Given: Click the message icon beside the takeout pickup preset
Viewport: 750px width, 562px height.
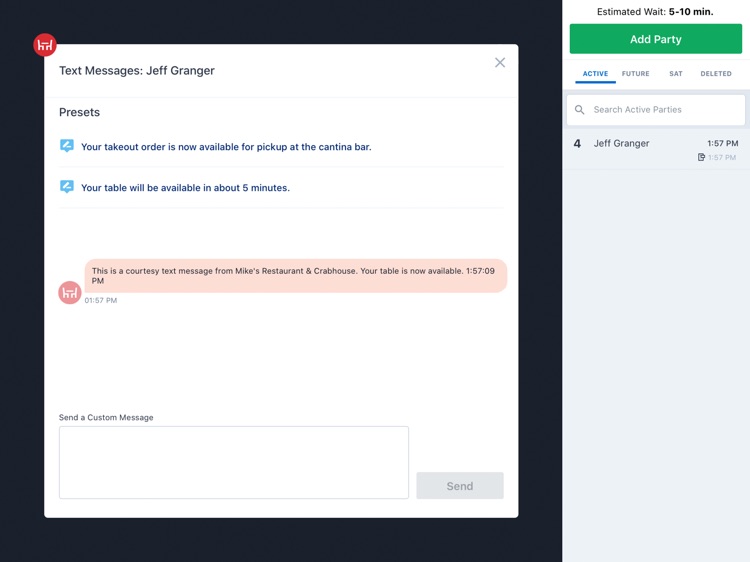Looking at the screenshot, I should click(x=67, y=146).
